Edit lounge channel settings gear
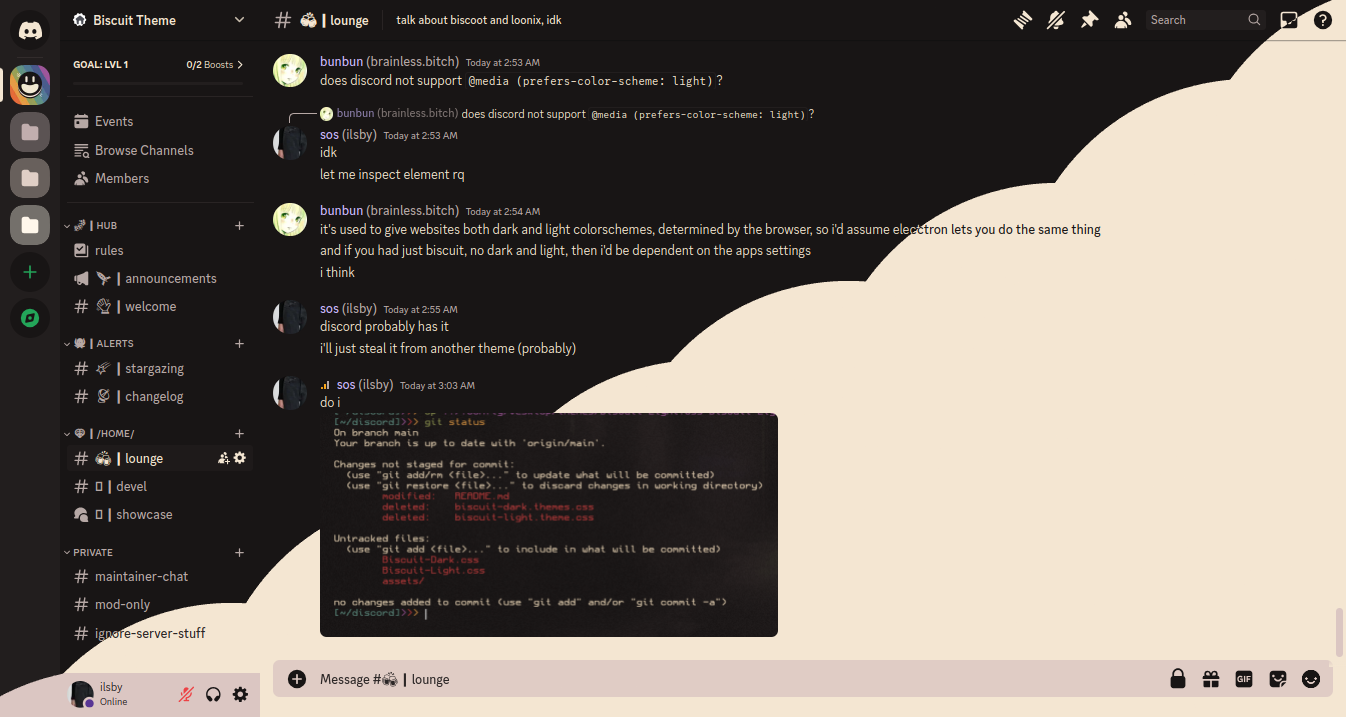Image resolution: width=1346 pixels, height=717 pixels. click(x=240, y=458)
